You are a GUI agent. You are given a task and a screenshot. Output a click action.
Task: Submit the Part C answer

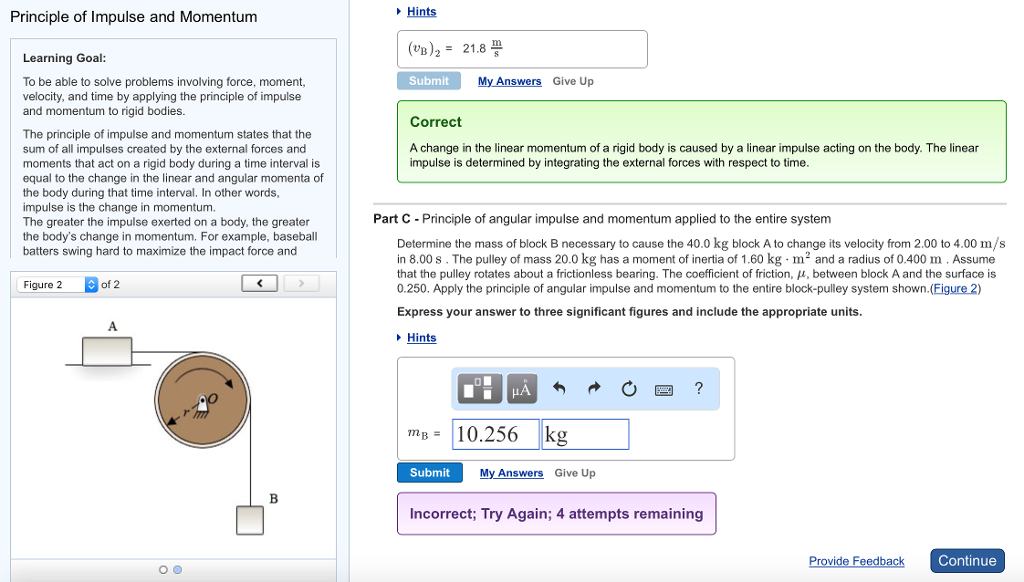pos(429,472)
